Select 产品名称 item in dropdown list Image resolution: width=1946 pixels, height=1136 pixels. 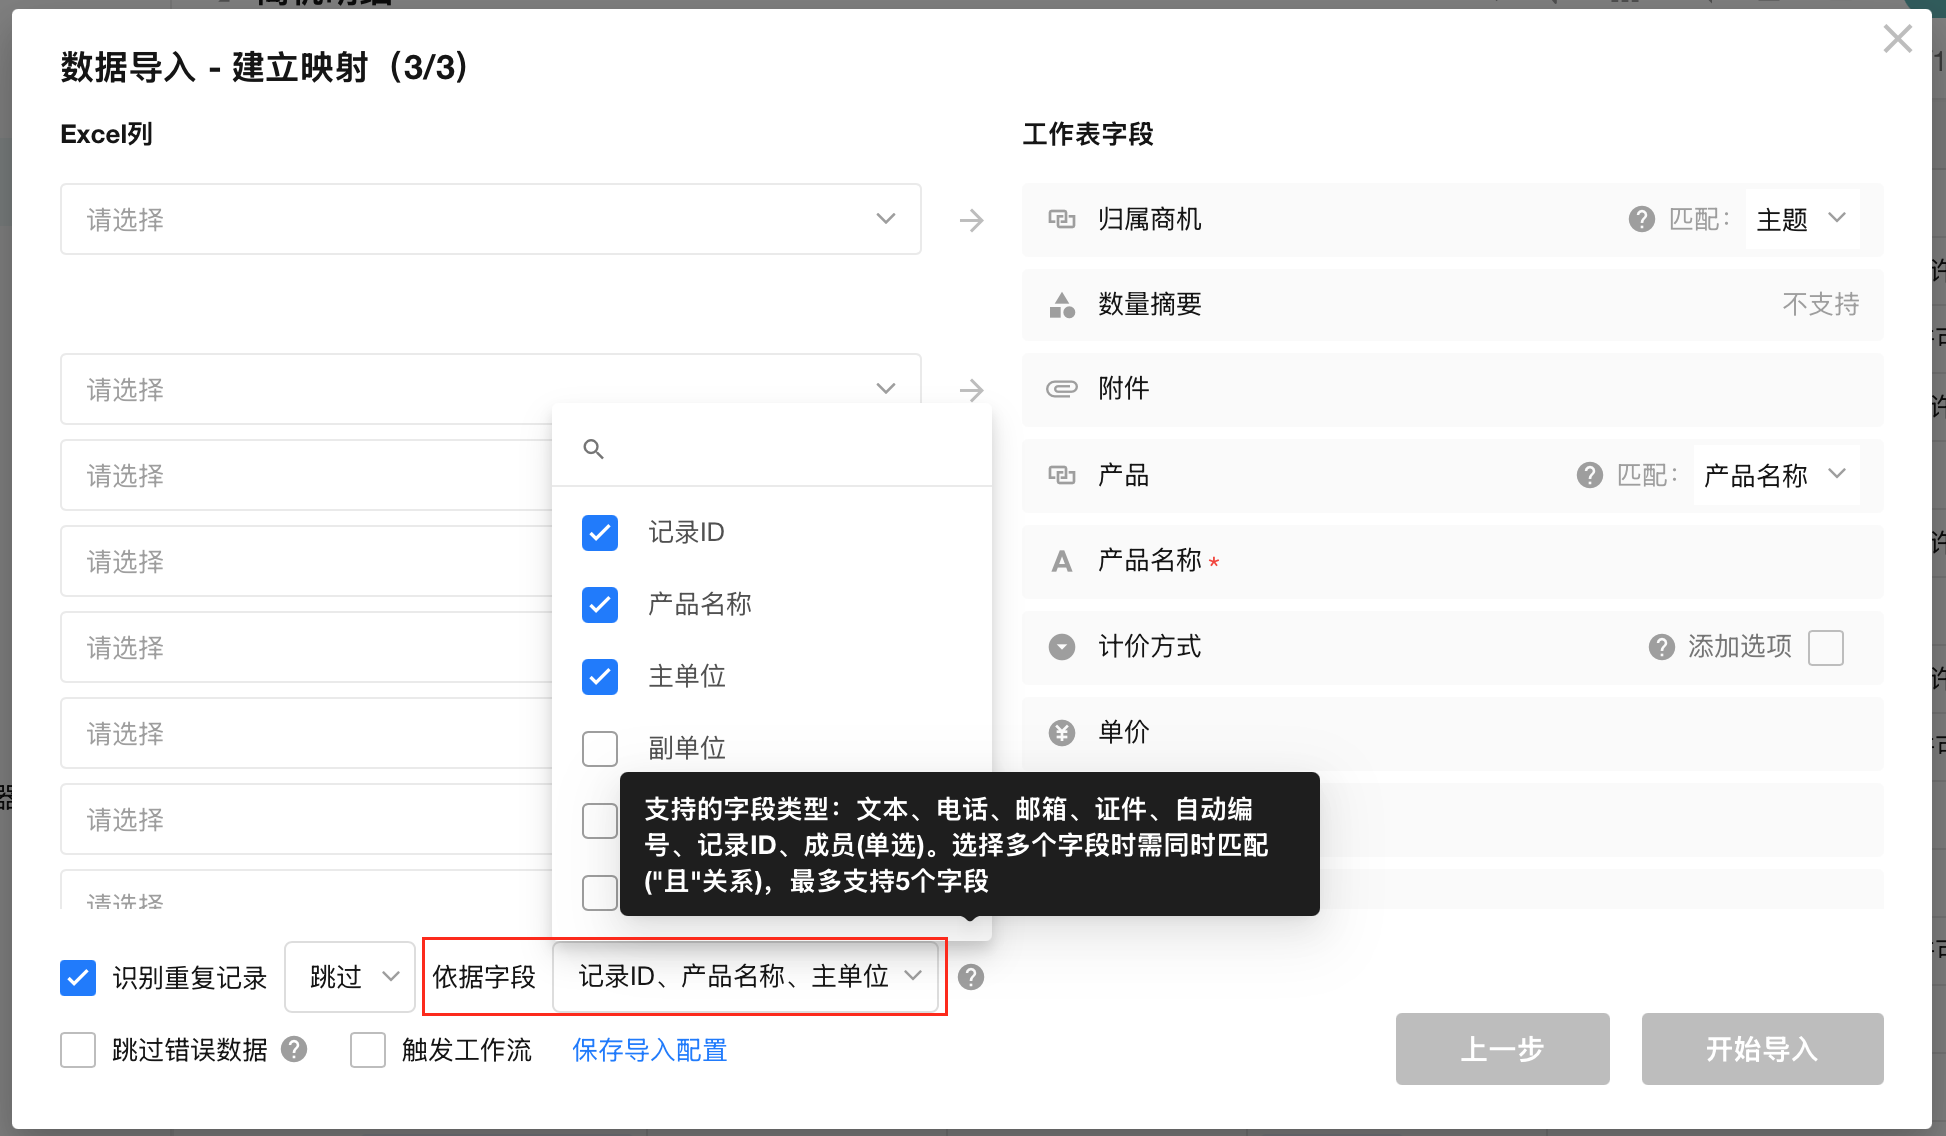click(x=699, y=605)
